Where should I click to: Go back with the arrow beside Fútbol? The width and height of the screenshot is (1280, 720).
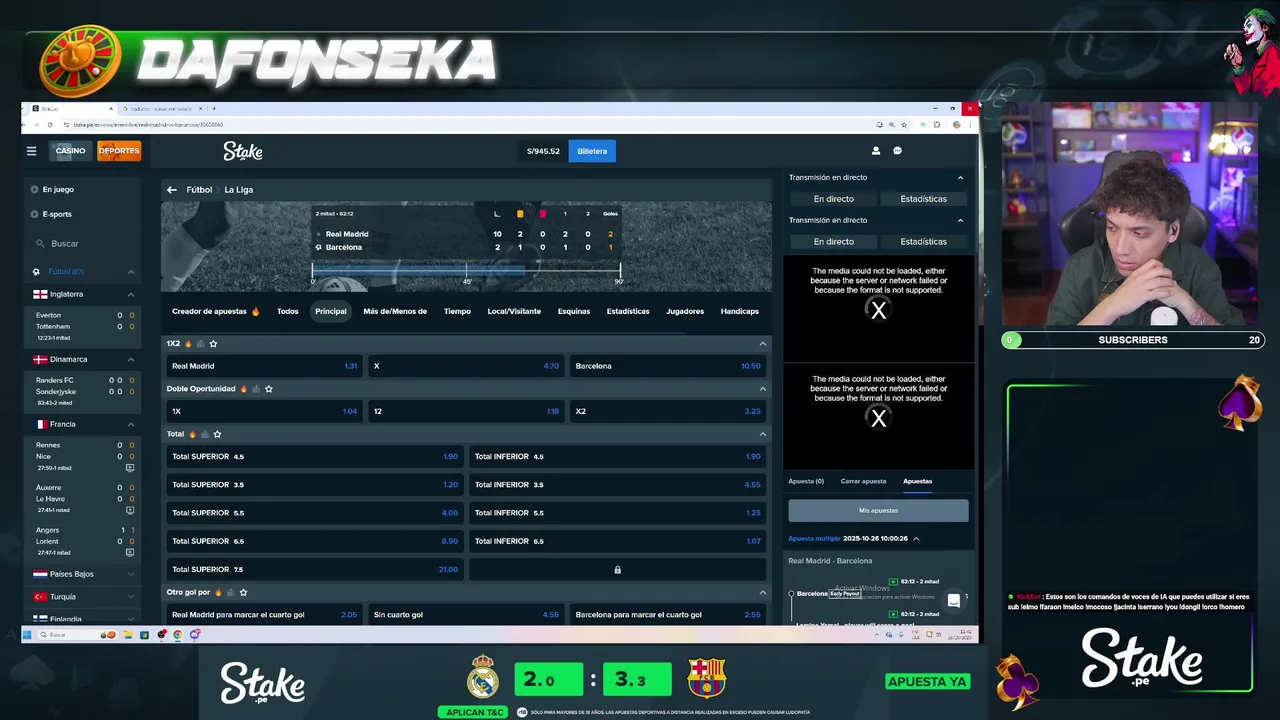coord(172,189)
